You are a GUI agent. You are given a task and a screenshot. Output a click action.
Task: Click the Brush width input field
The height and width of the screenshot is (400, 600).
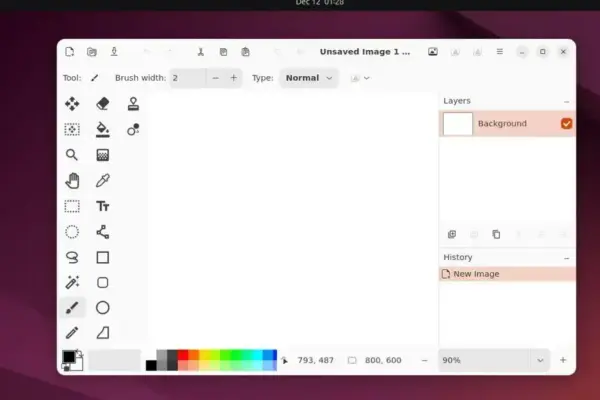tap(188, 78)
